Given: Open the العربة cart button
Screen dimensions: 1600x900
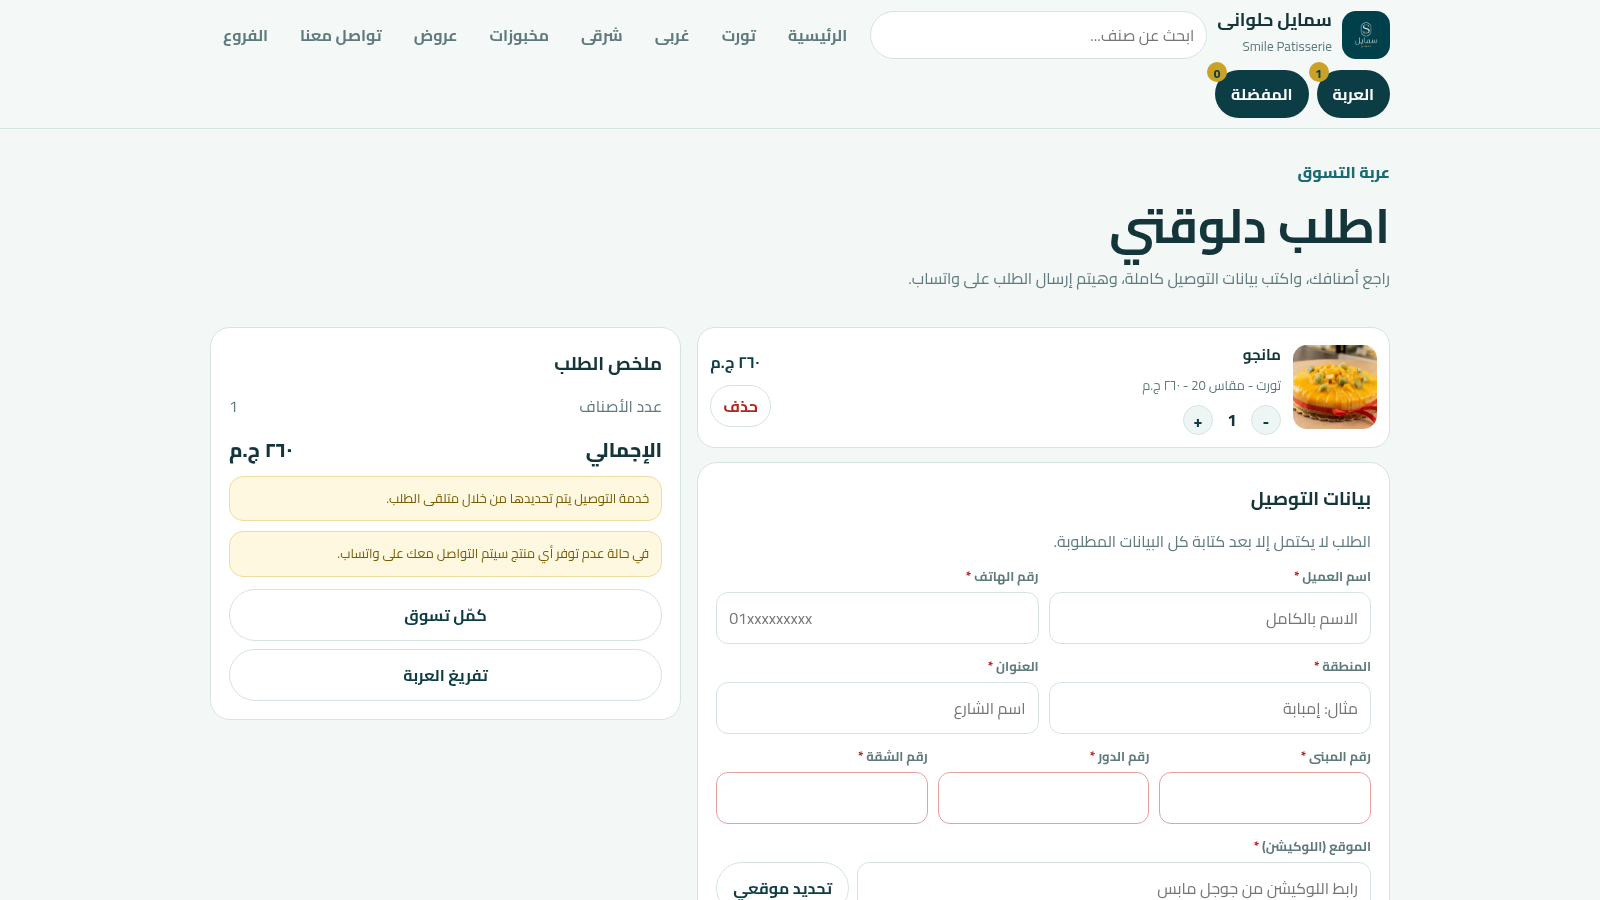Looking at the screenshot, I should (x=1353, y=94).
